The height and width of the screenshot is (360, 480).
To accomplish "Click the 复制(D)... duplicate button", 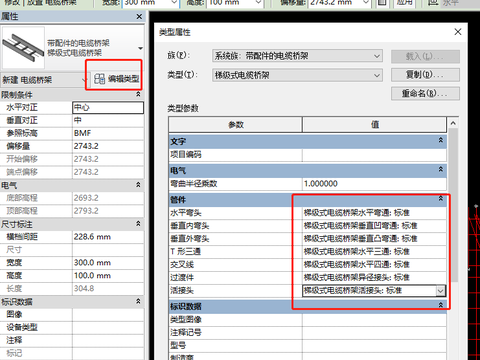I will pyautogui.click(x=425, y=75).
